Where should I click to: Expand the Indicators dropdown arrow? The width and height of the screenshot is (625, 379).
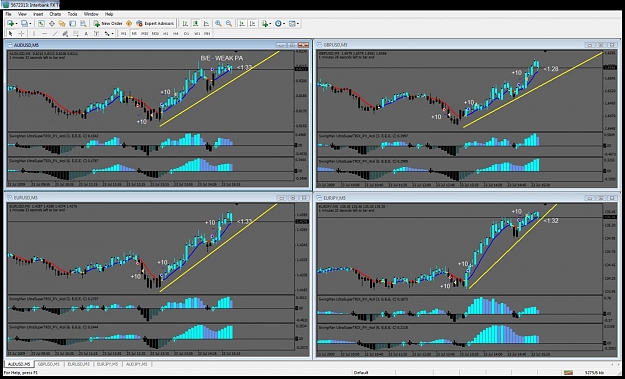tap(270, 24)
